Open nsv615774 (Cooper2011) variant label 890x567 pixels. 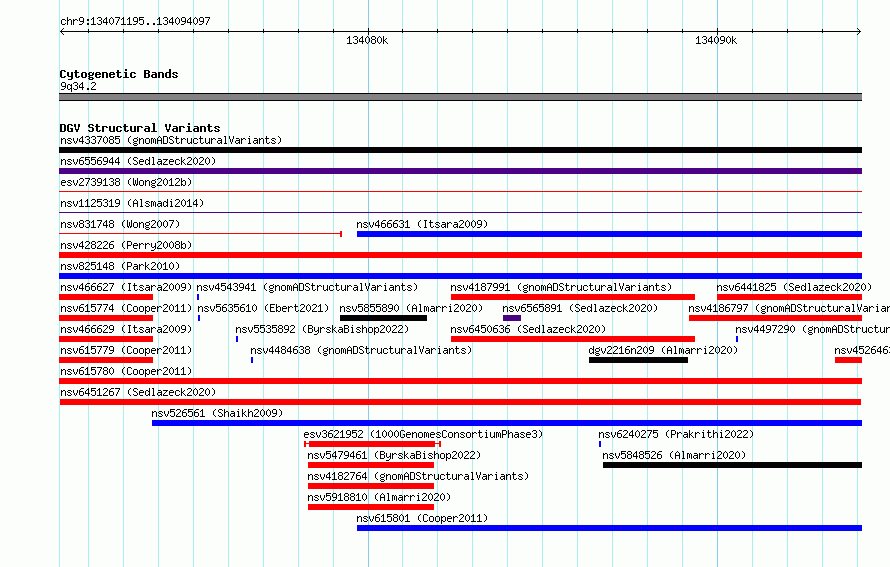click(126, 308)
